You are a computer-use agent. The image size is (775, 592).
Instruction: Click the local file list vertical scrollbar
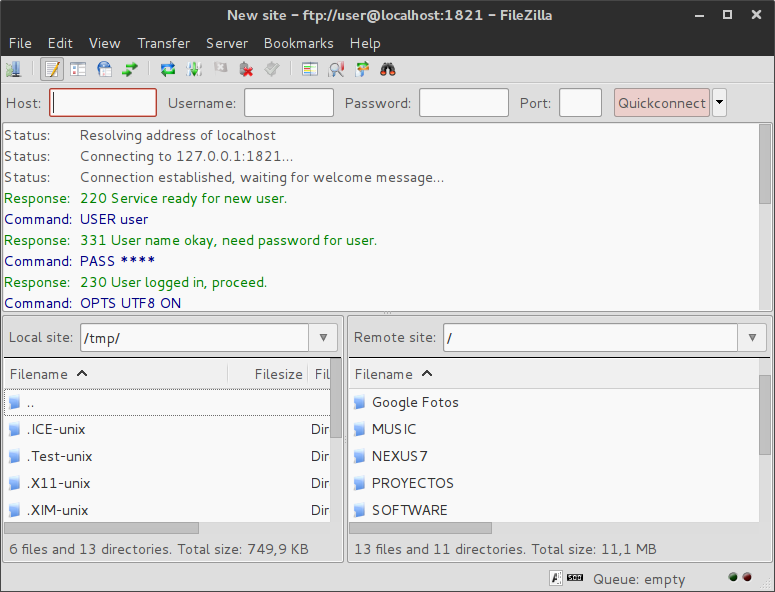click(x=336, y=398)
